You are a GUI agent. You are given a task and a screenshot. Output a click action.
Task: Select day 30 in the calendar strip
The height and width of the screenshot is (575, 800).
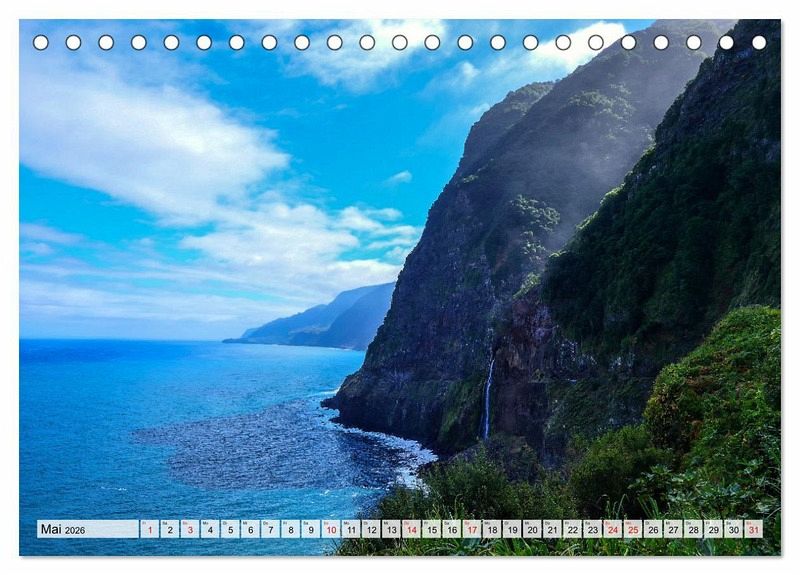[x=733, y=529]
